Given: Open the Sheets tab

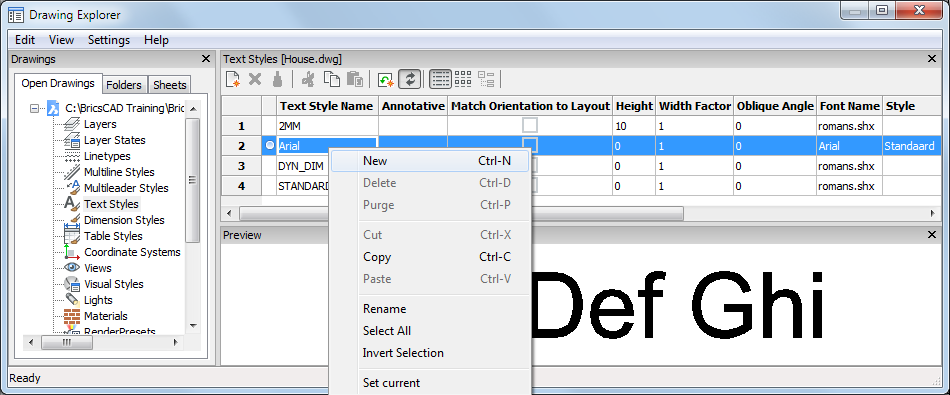Looking at the screenshot, I should [x=170, y=85].
